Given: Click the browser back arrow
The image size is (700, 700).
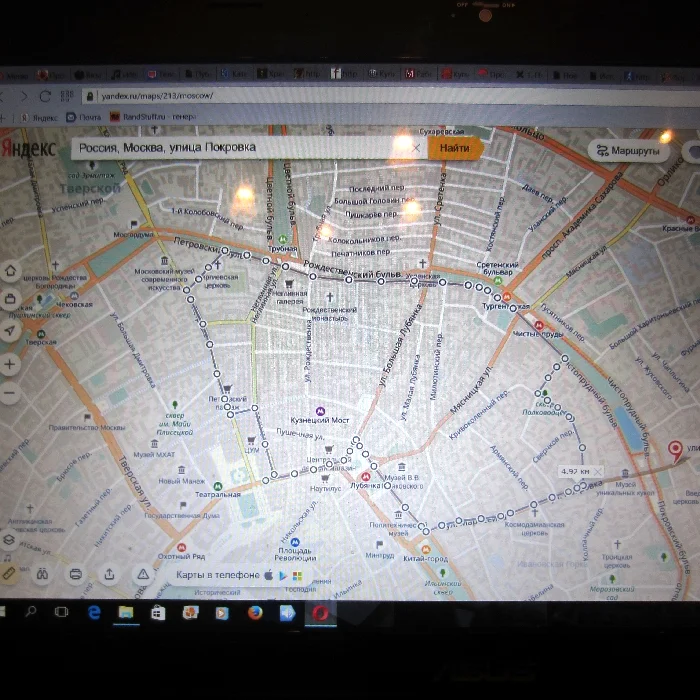Looking at the screenshot, I should 3,96.
